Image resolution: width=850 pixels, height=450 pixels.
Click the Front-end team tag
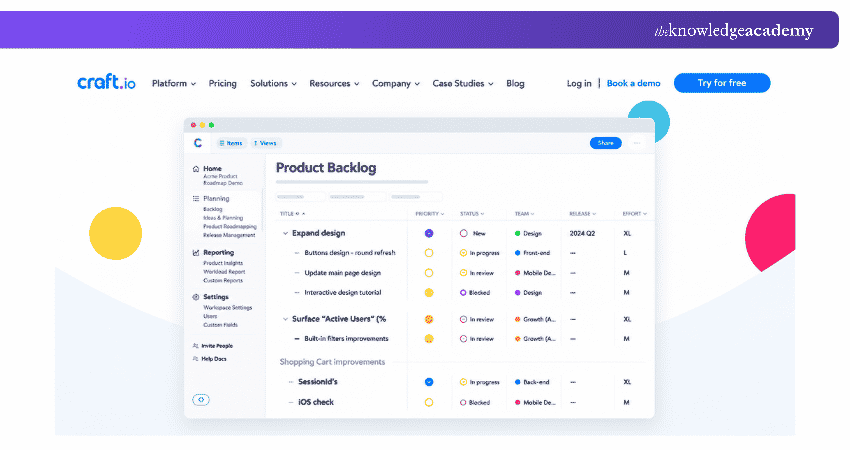(532, 253)
